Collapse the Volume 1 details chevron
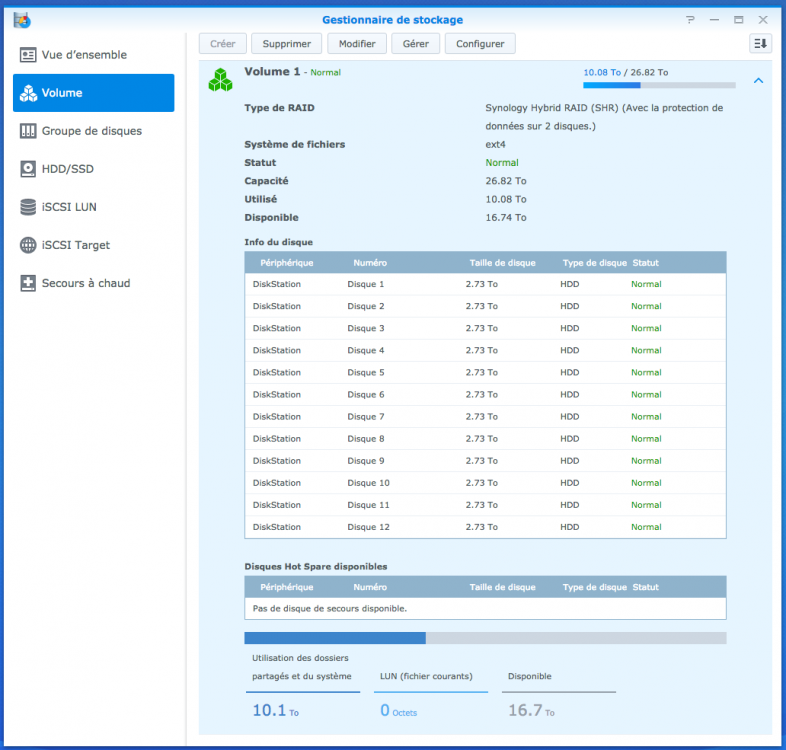The width and height of the screenshot is (786, 750). [x=758, y=81]
